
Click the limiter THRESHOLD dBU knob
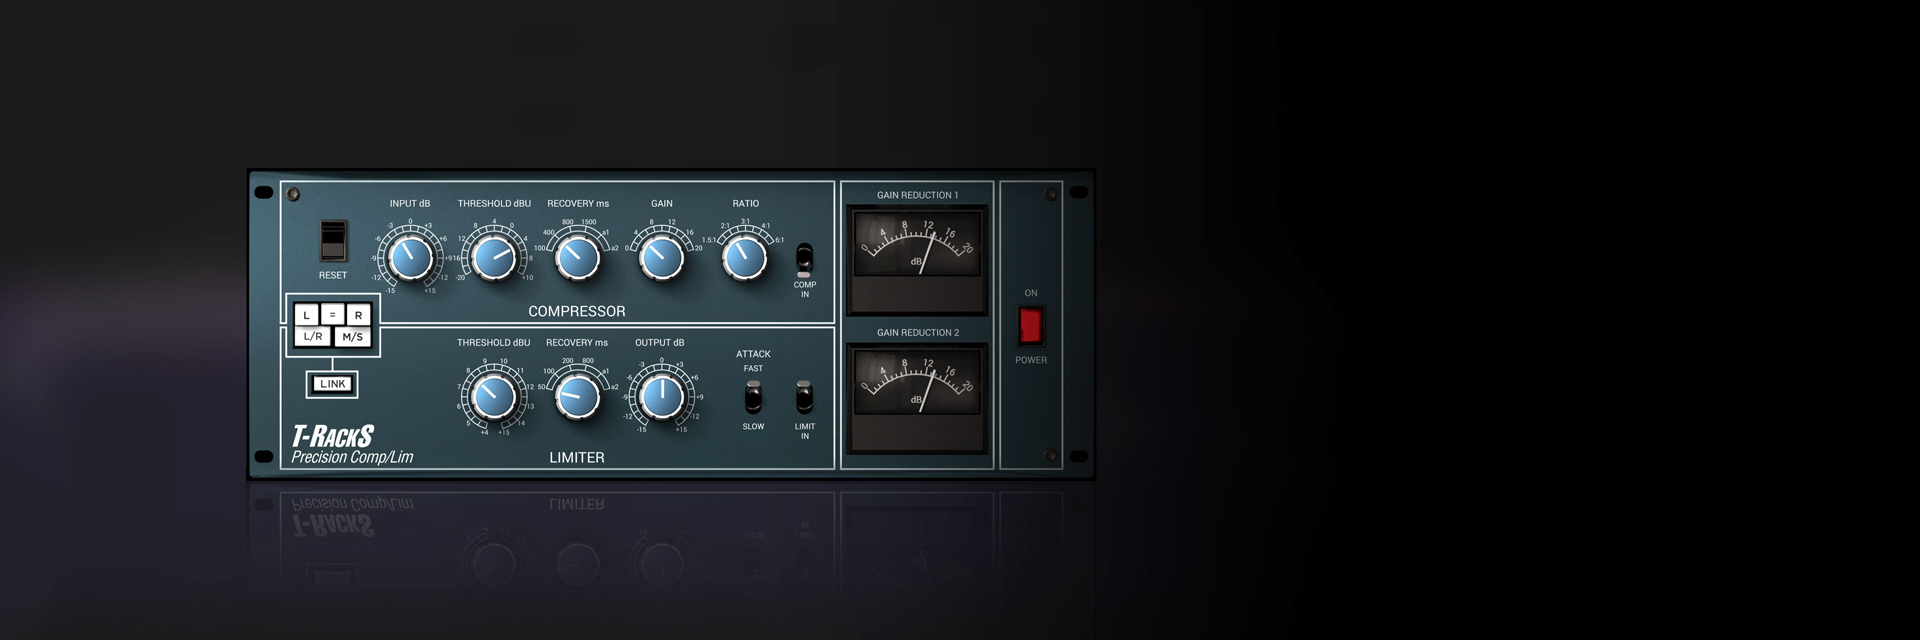(x=494, y=397)
